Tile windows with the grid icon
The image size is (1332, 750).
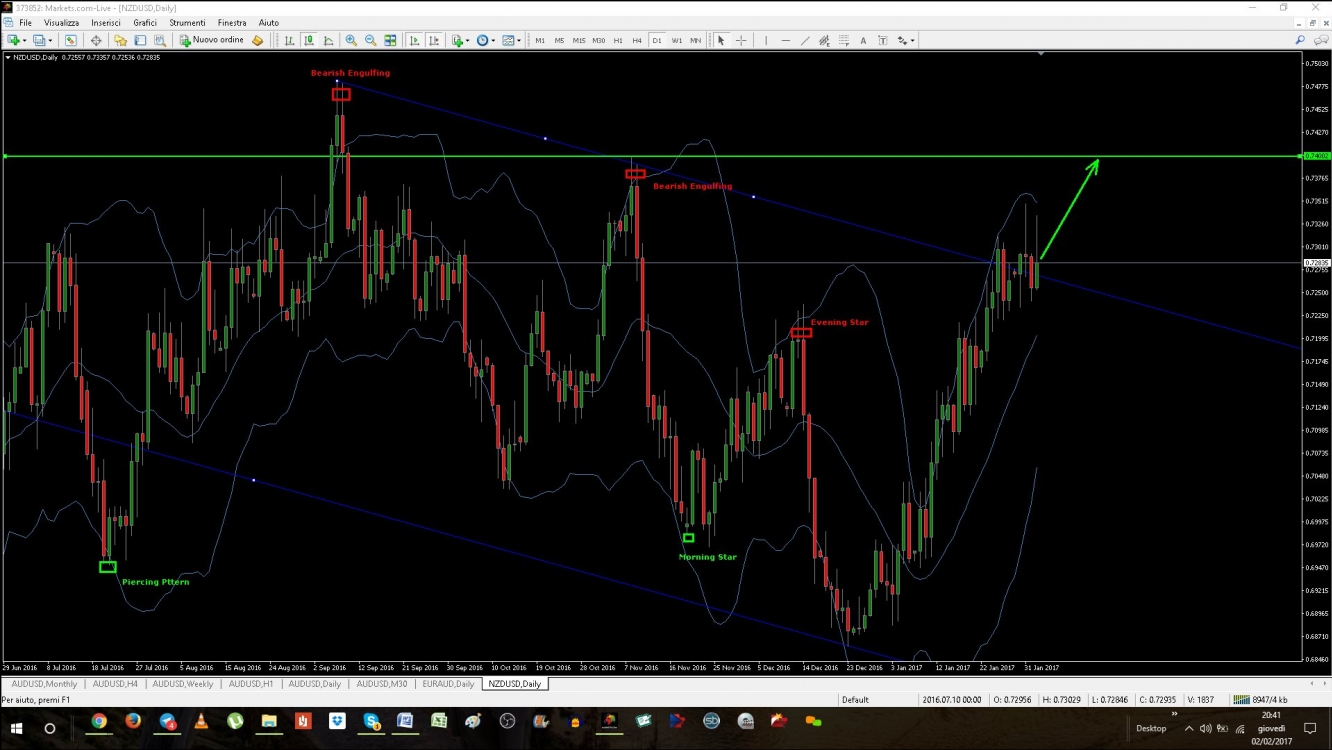[x=390, y=40]
